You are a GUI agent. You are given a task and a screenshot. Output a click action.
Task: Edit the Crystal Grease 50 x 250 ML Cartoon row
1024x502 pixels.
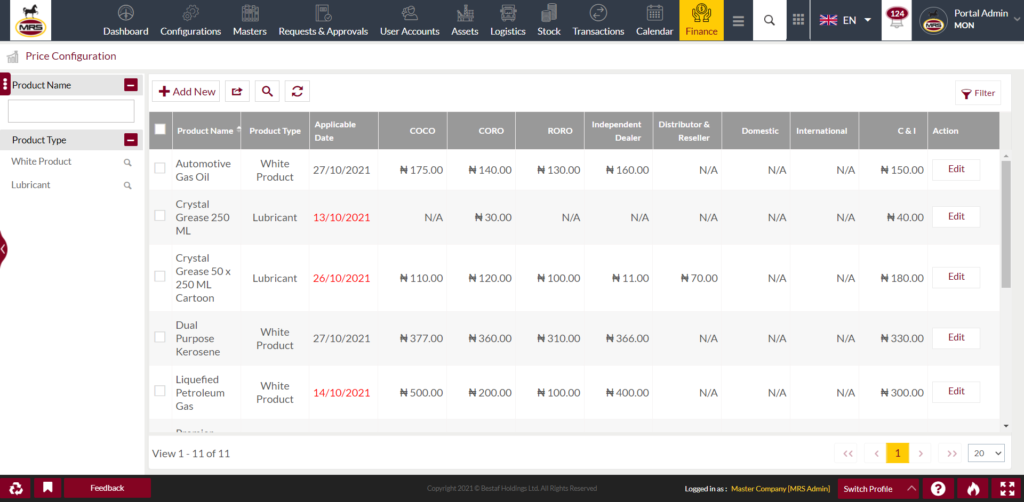pos(956,277)
